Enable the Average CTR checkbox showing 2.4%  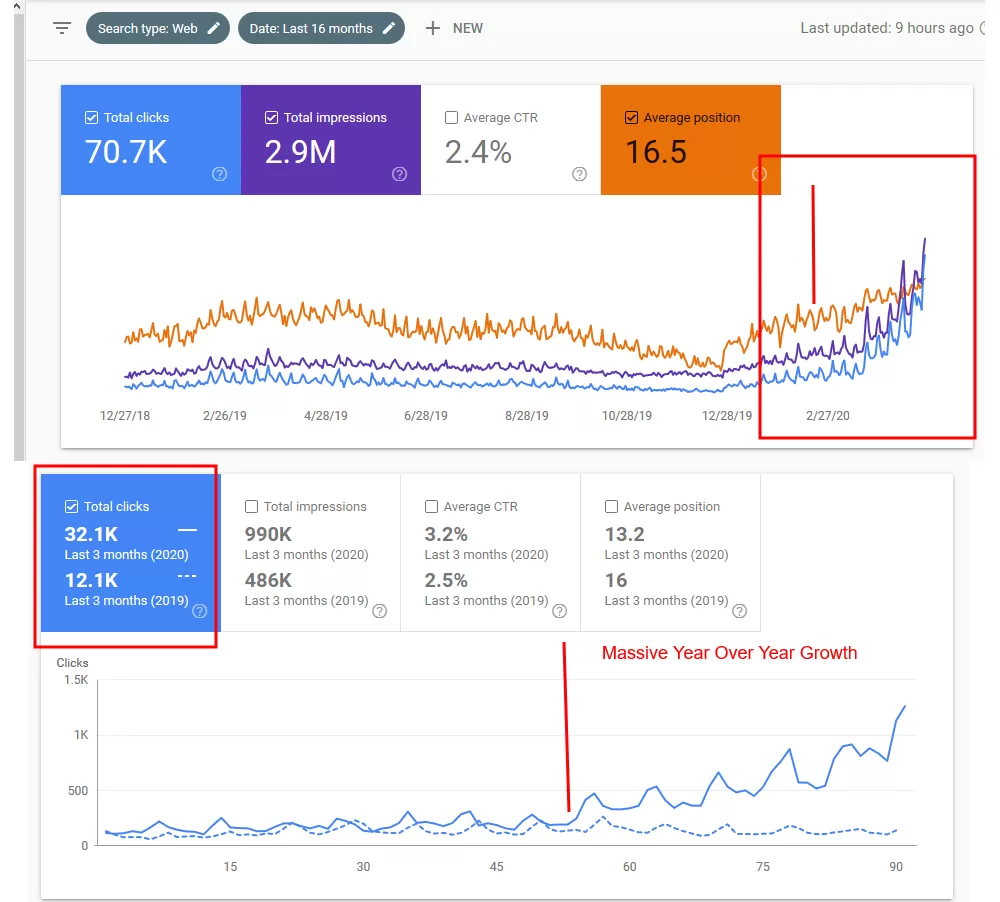tap(451, 118)
